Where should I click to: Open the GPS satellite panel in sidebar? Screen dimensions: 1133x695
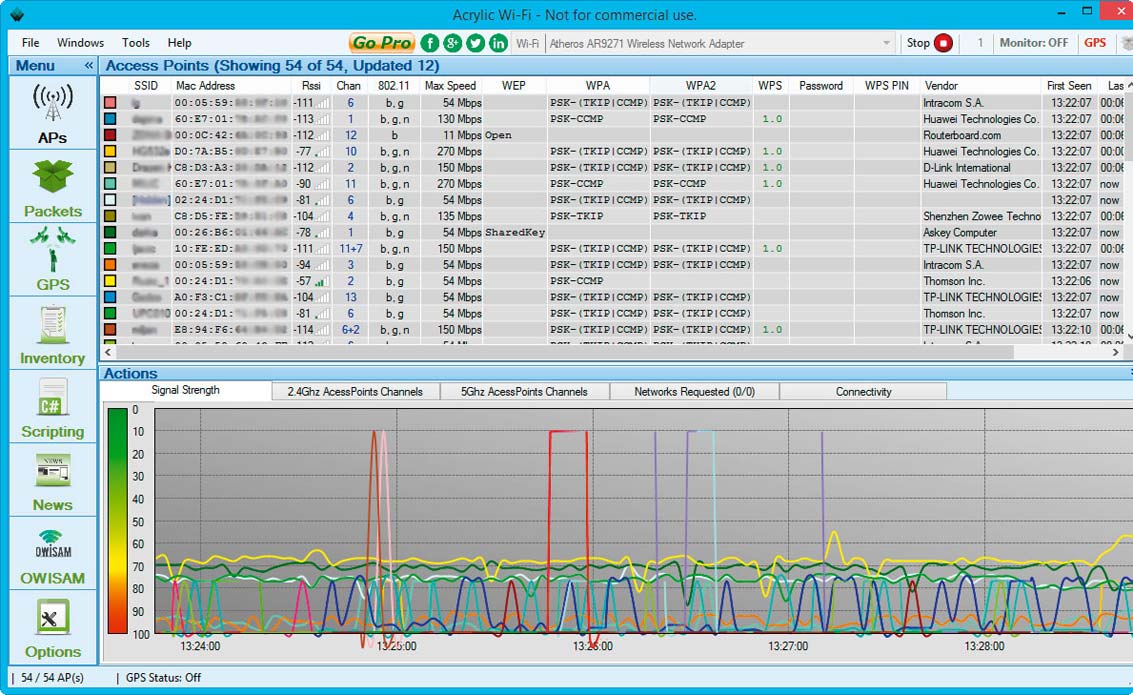click(53, 260)
